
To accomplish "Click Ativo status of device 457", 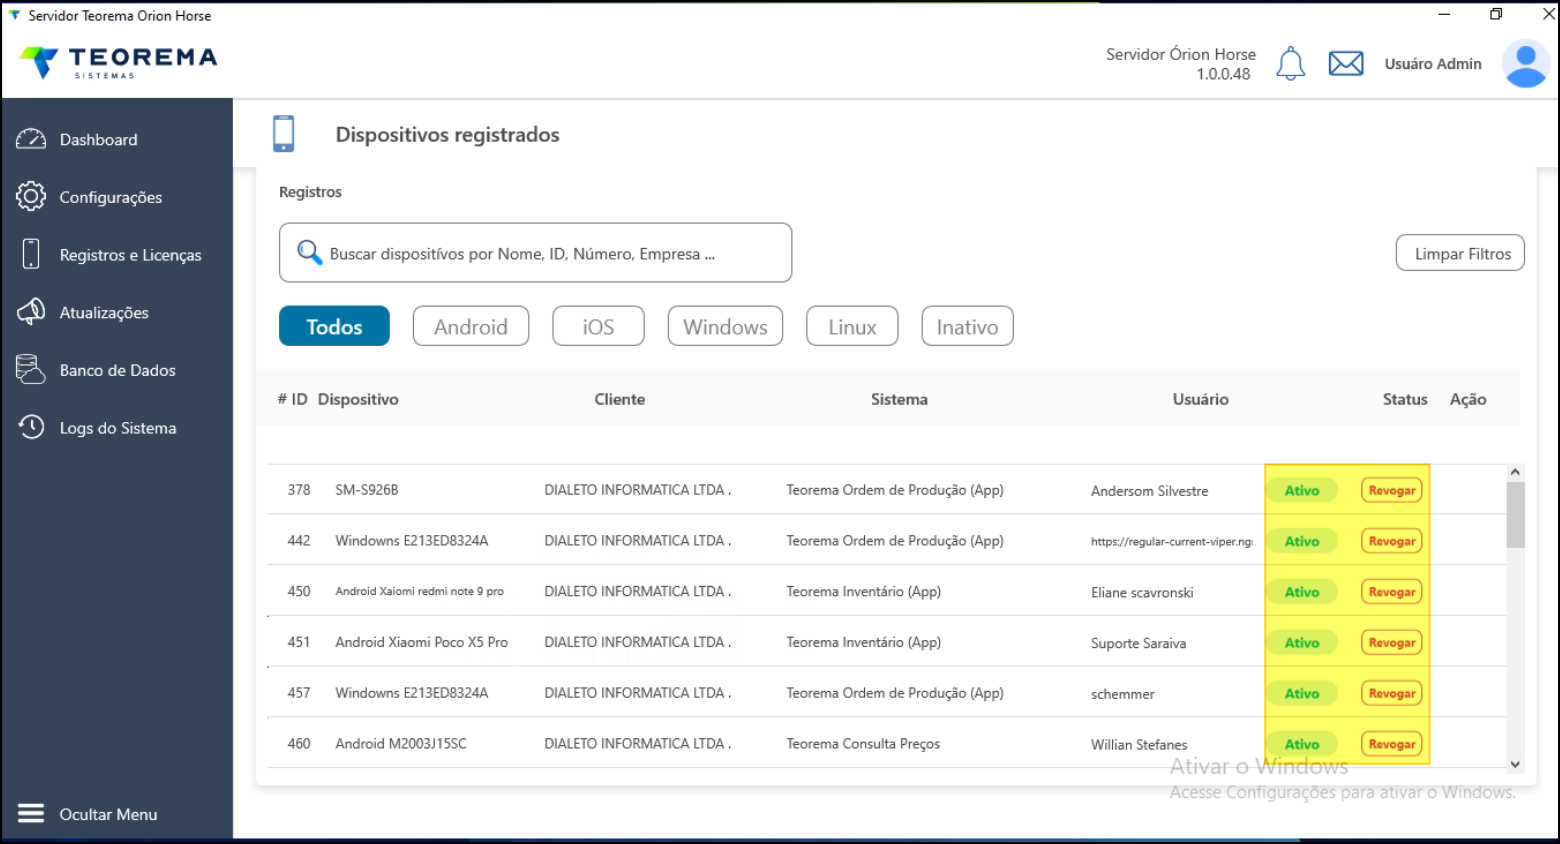I will pyautogui.click(x=1302, y=693).
